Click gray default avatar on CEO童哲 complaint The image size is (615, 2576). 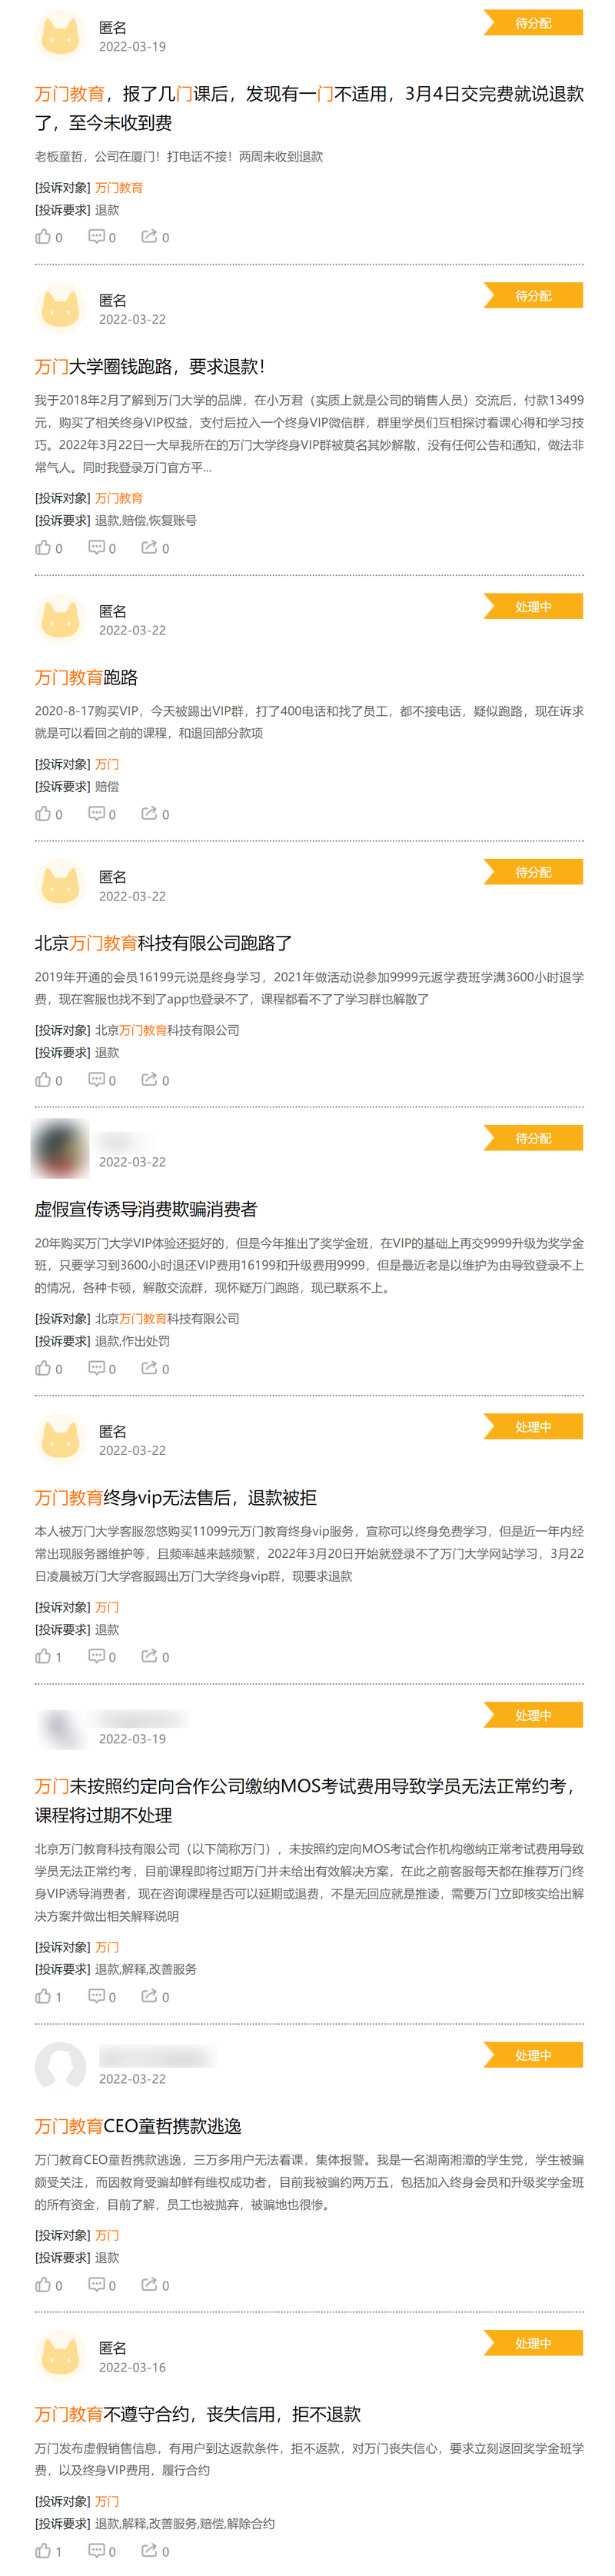(x=60, y=2067)
